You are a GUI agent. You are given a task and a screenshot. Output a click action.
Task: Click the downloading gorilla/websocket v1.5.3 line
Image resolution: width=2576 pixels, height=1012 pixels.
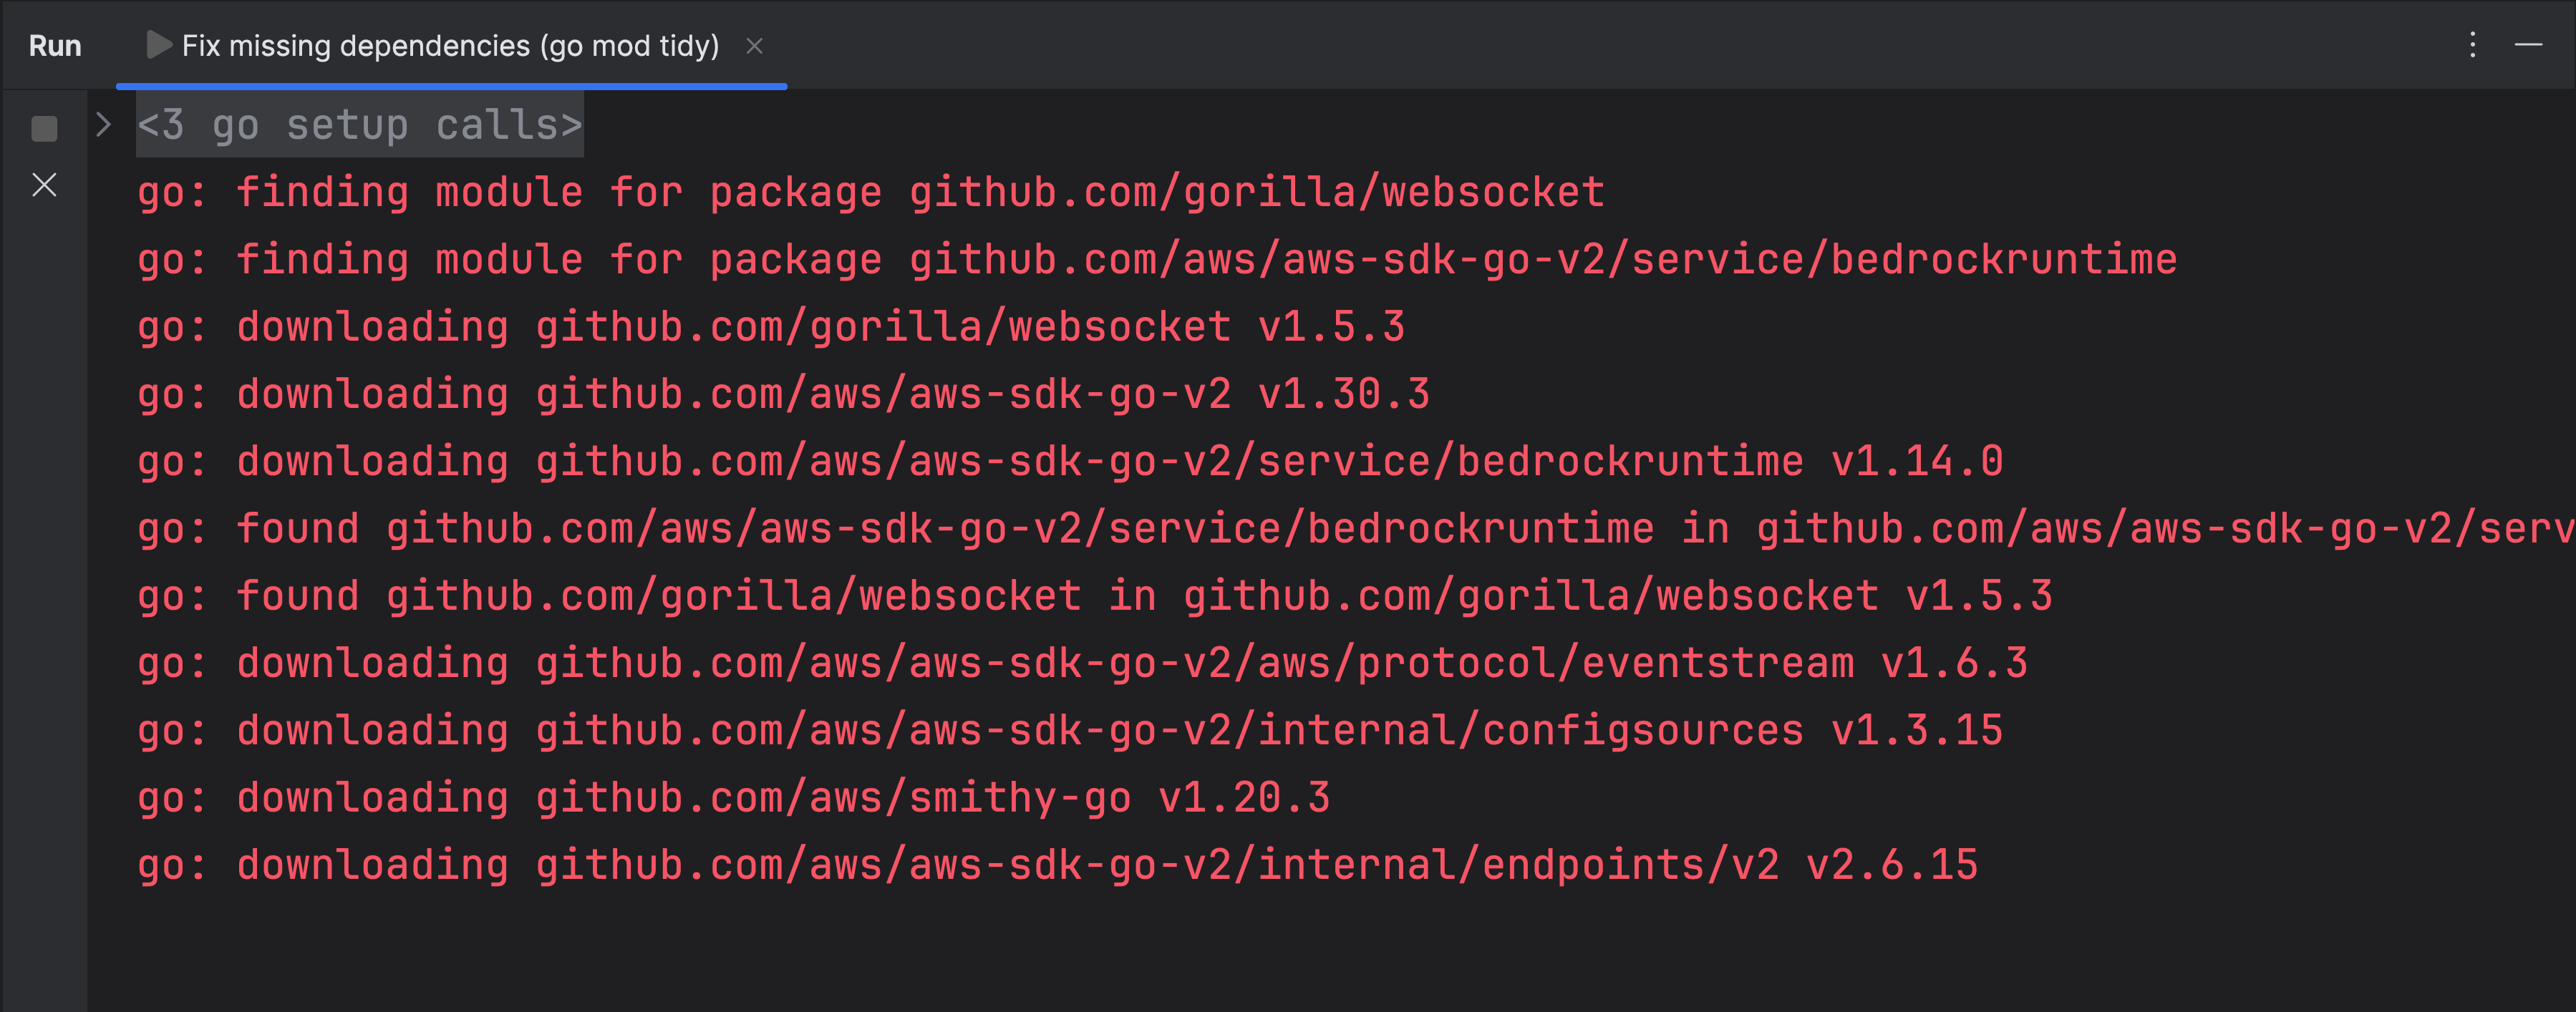(x=770, y=327)
